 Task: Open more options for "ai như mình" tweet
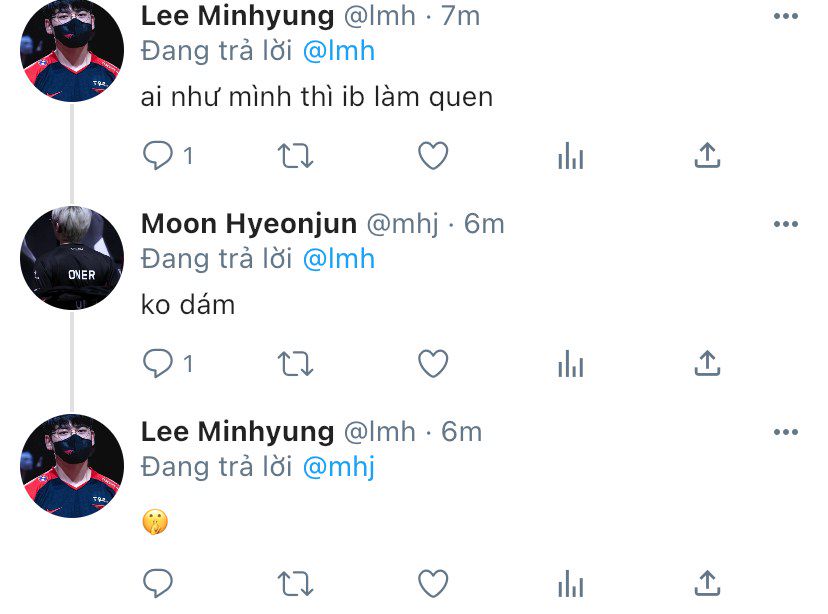pos(786,16)
